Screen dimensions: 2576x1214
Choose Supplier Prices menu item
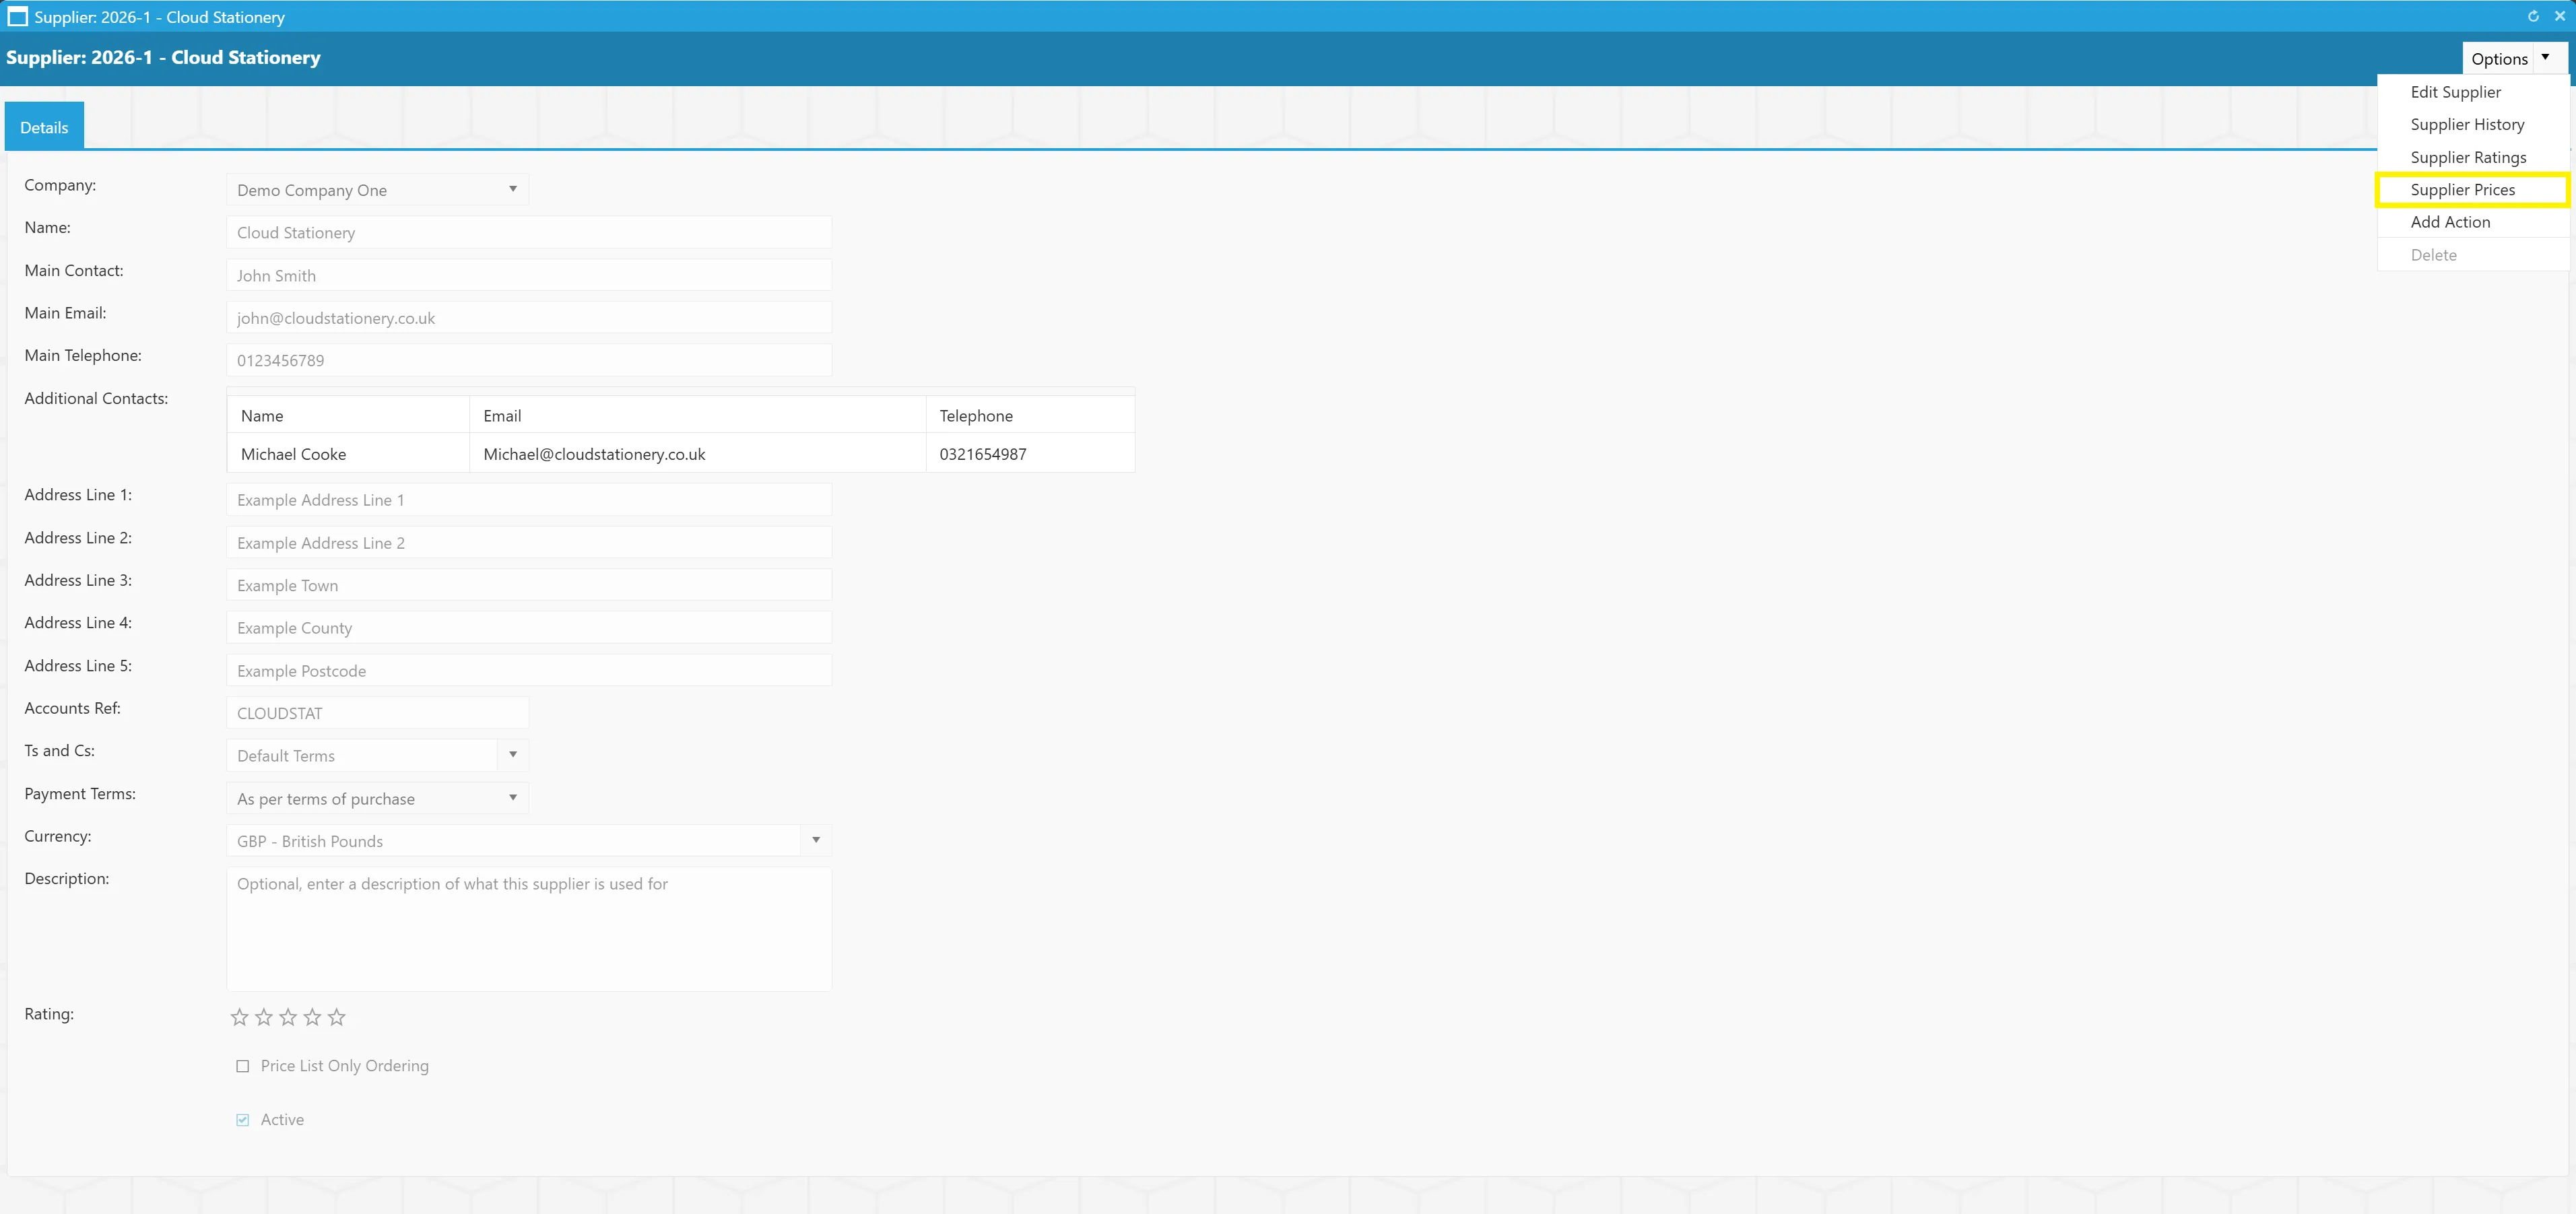pyautogui.click(x=2473, y=190)
